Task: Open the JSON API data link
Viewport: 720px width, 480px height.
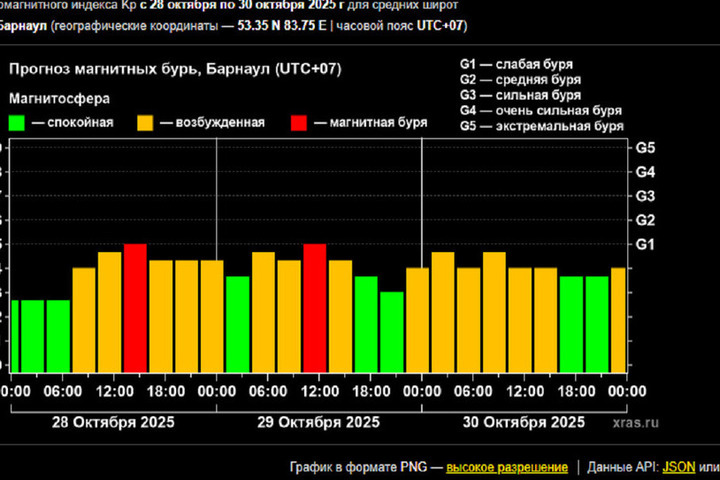Action: (677, 467)
